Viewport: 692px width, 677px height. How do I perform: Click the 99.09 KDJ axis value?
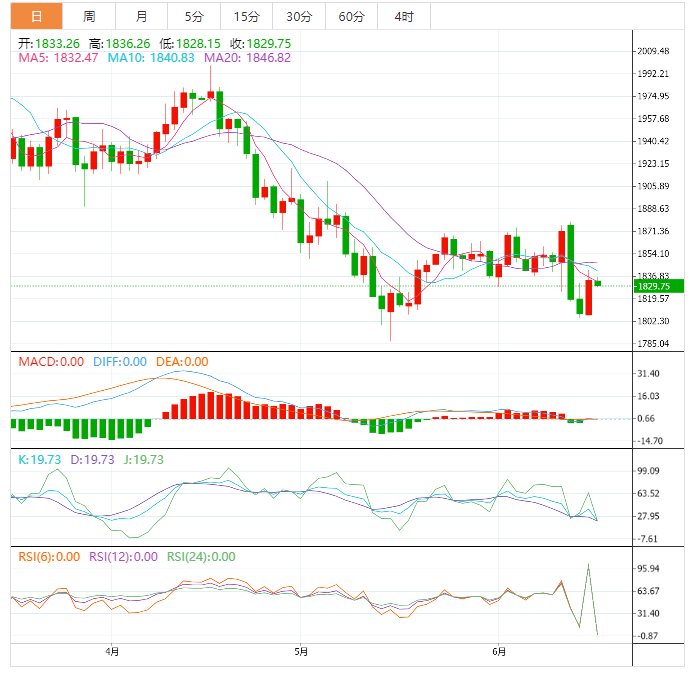coord(648,471)
